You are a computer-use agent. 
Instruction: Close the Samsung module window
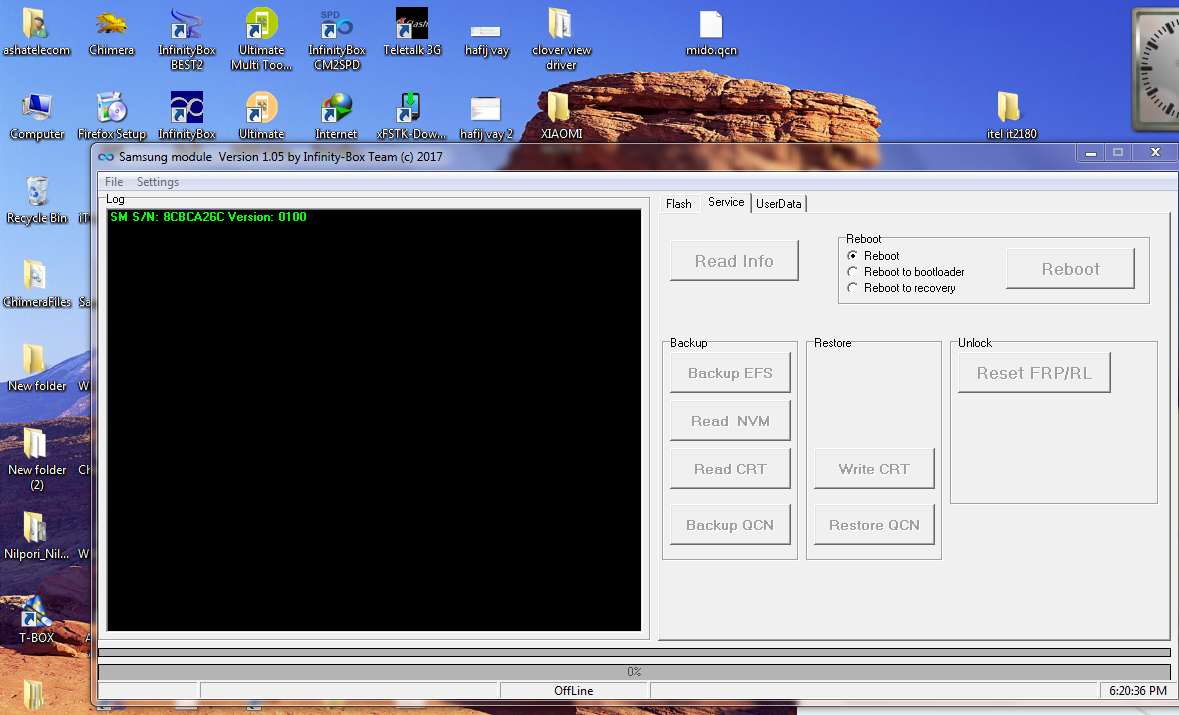[1156, 153]
